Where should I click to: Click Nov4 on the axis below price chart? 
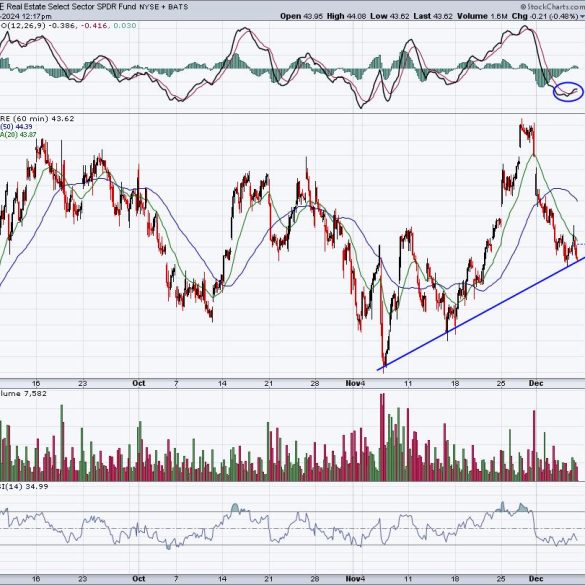(355, 383)
